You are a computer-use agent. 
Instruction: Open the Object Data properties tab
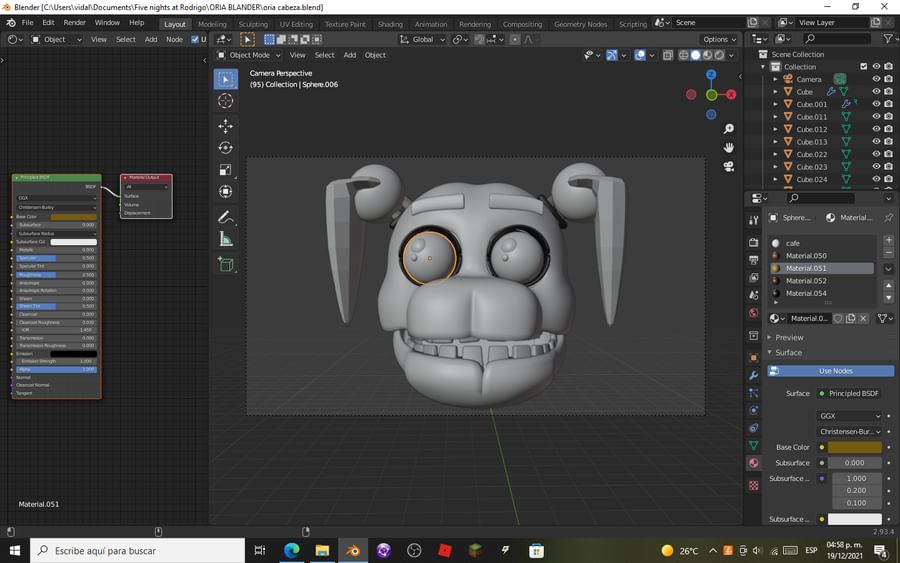pyautogui.click(x=754, y=445)
